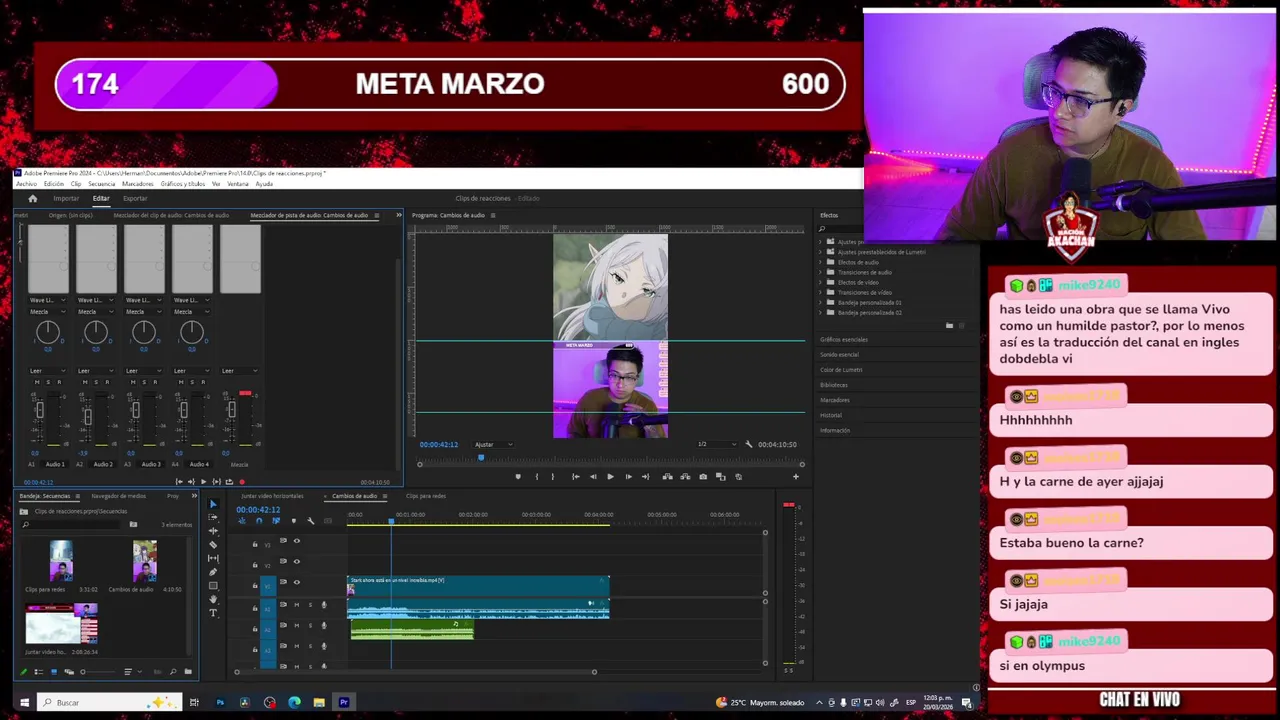Open the Ajustar zoom dropdown in Program monitor
The image size is (1280, 720).
point(493,444)
